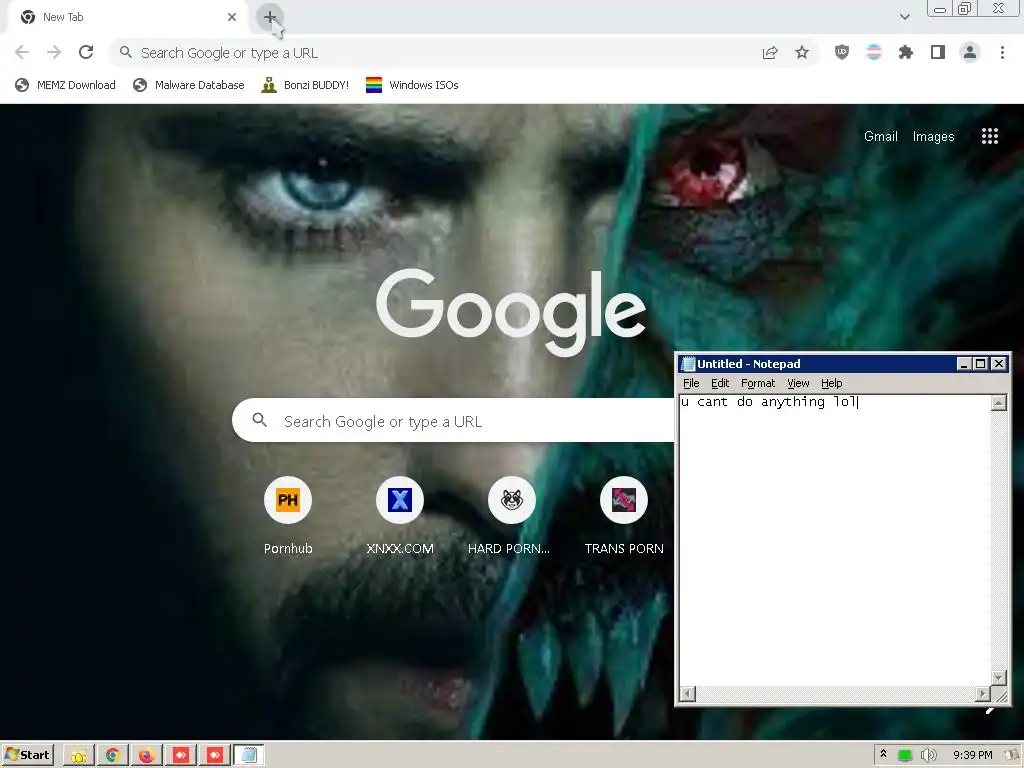Select the Notepad taskbar button
1024x768 pixels.
tap(249, 756)
